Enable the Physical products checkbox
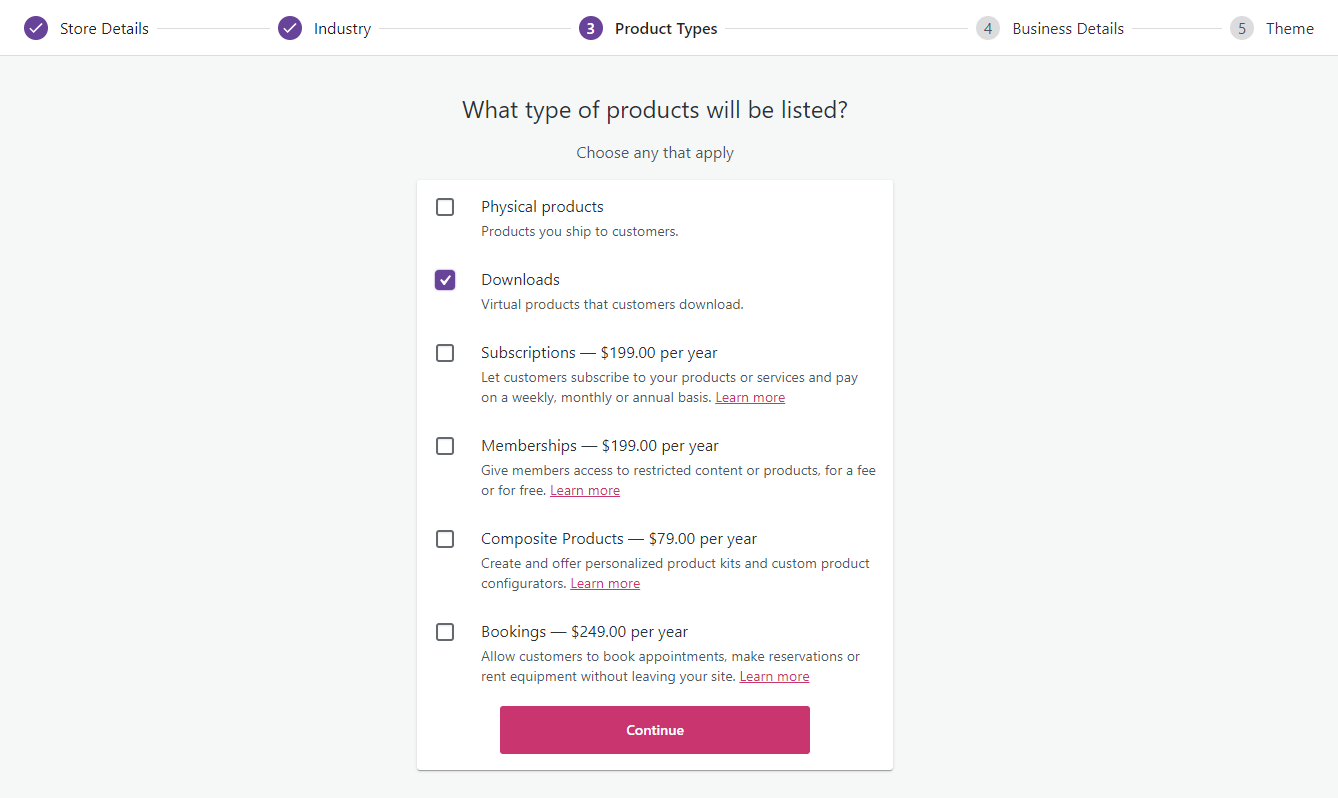The height and width of the screenshot is (798, 1338). tap(445, 207)
